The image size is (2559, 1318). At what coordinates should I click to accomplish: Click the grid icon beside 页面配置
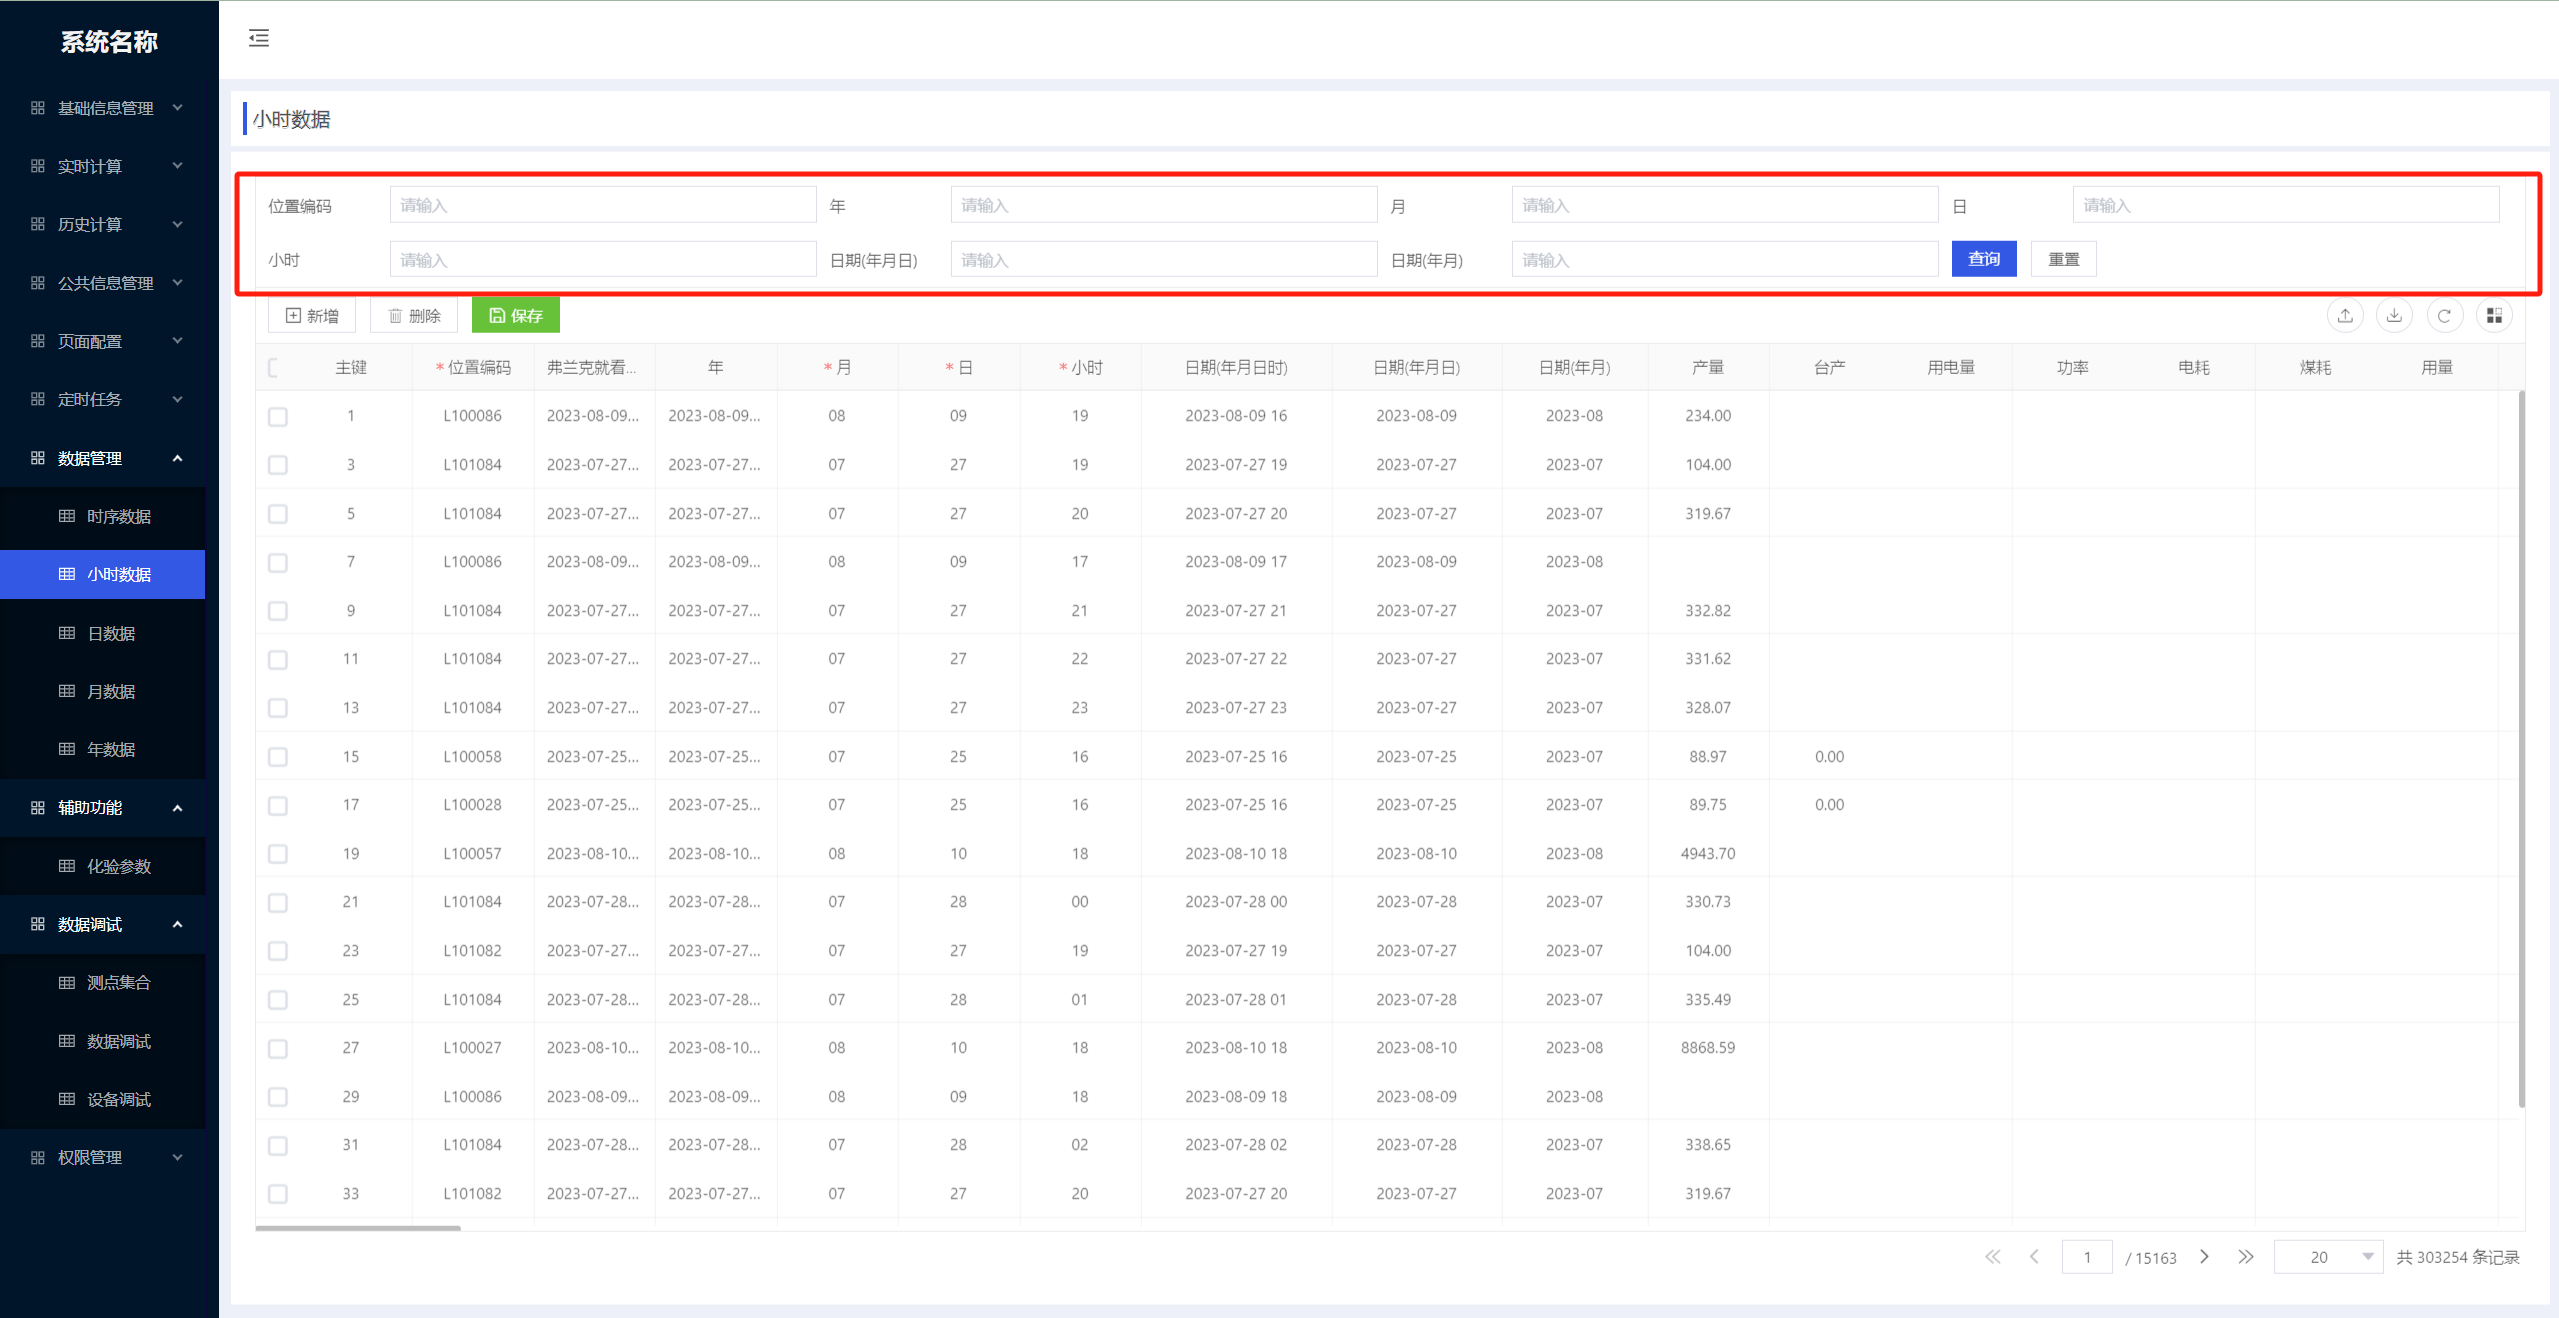pyautogui.click(x=38, y=341)
